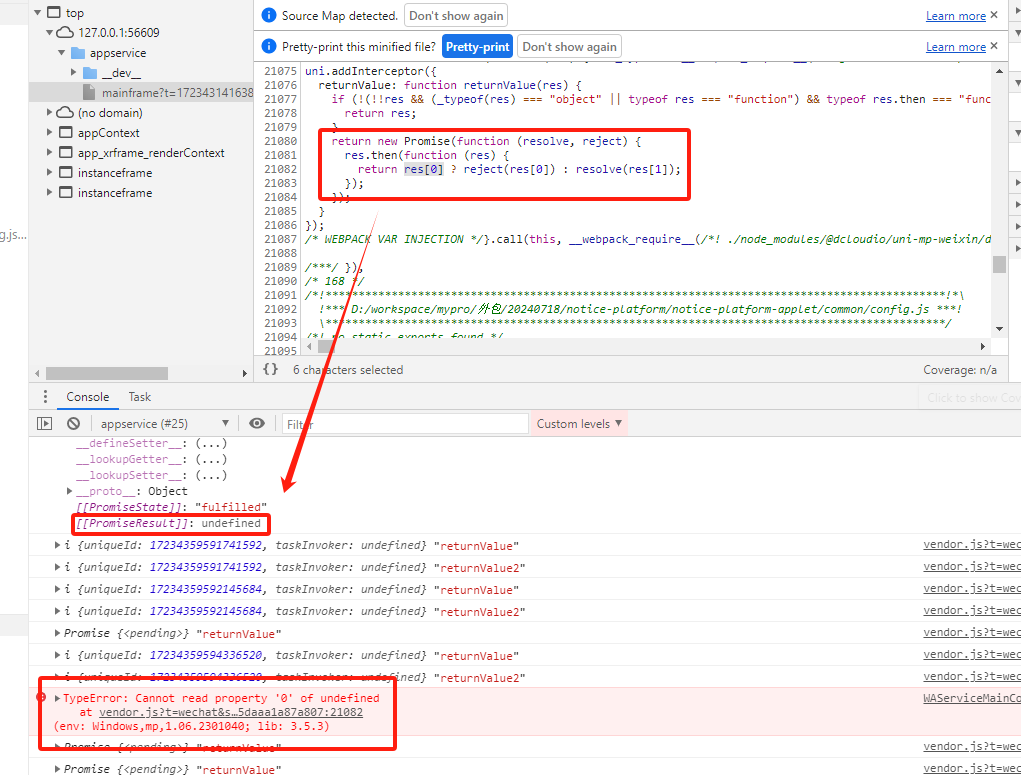Click code editor horizontal scrollbar thumb
Image resolution: width=1021 pixels, height=775 pixels.
coord(326,346)
